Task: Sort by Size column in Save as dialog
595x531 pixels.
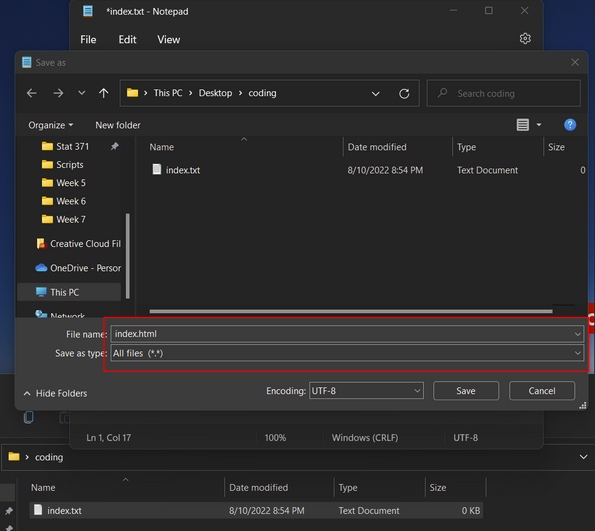Action: pos(556,147)
